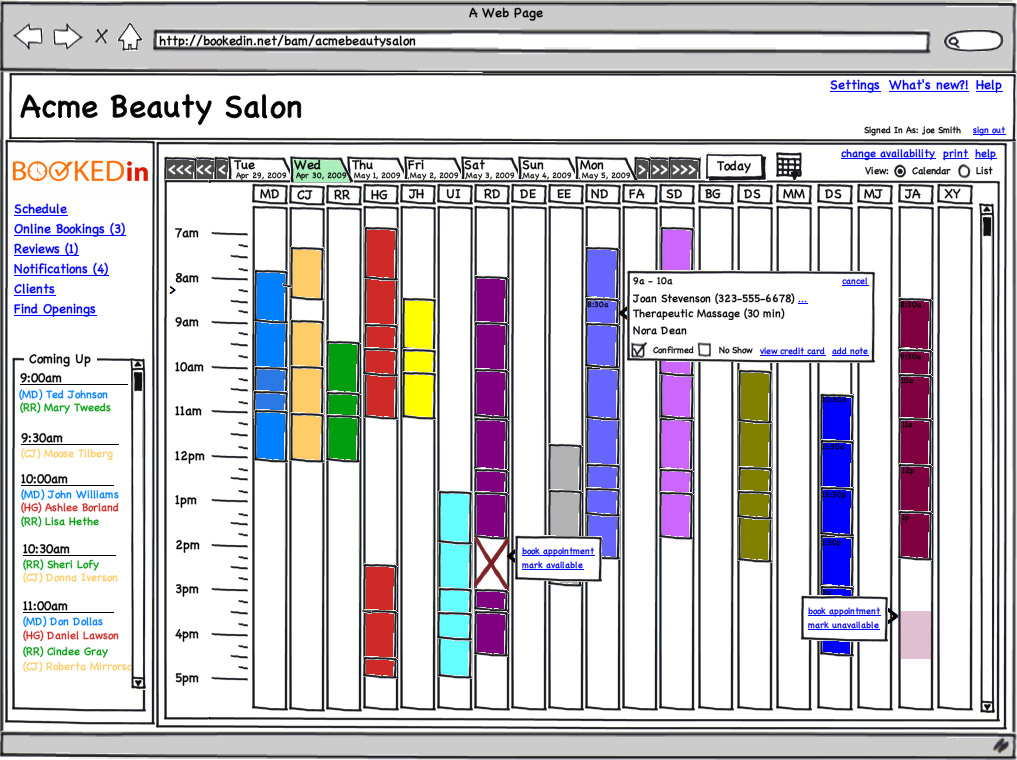The image size is (1017, 760).
Task: Click "(MD) Ted Johnson" in Coming Up
Action: point(64,394)
